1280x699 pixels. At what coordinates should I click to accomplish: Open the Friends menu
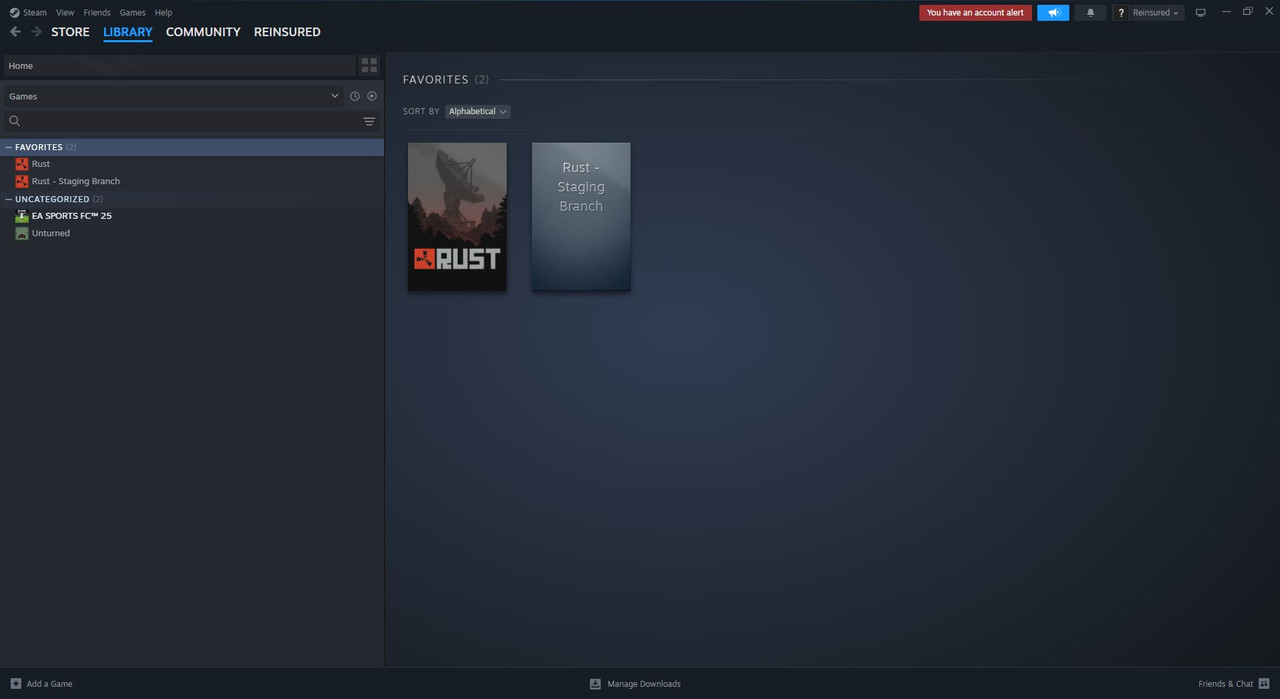pos(97,13)
